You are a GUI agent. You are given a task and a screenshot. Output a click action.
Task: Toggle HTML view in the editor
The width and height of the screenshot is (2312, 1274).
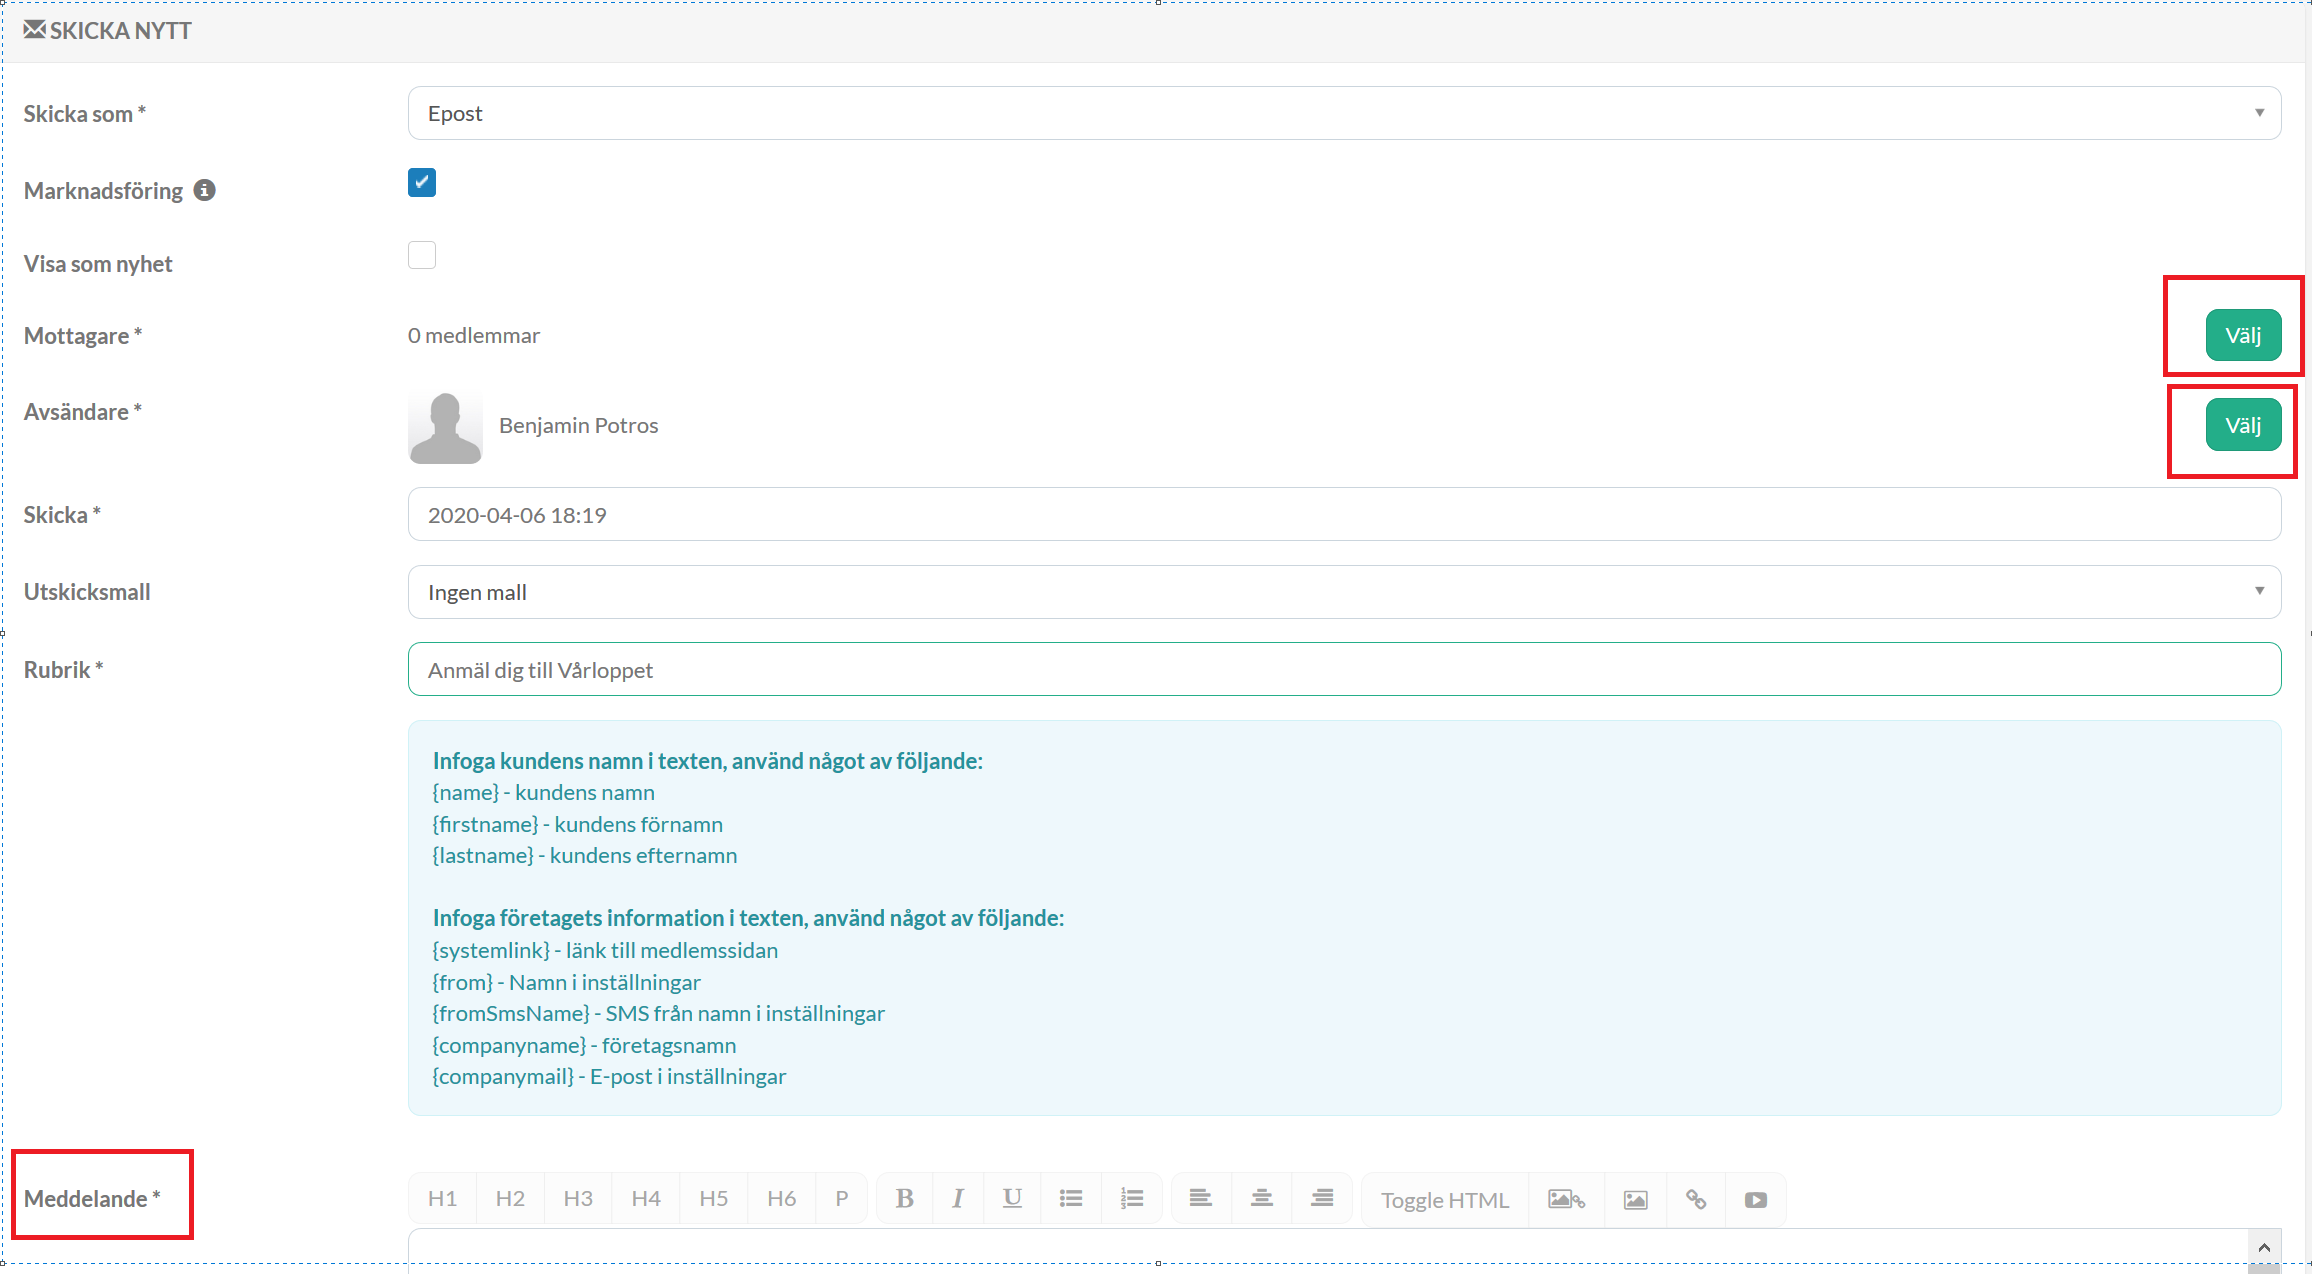[x=1444, y=1199]
